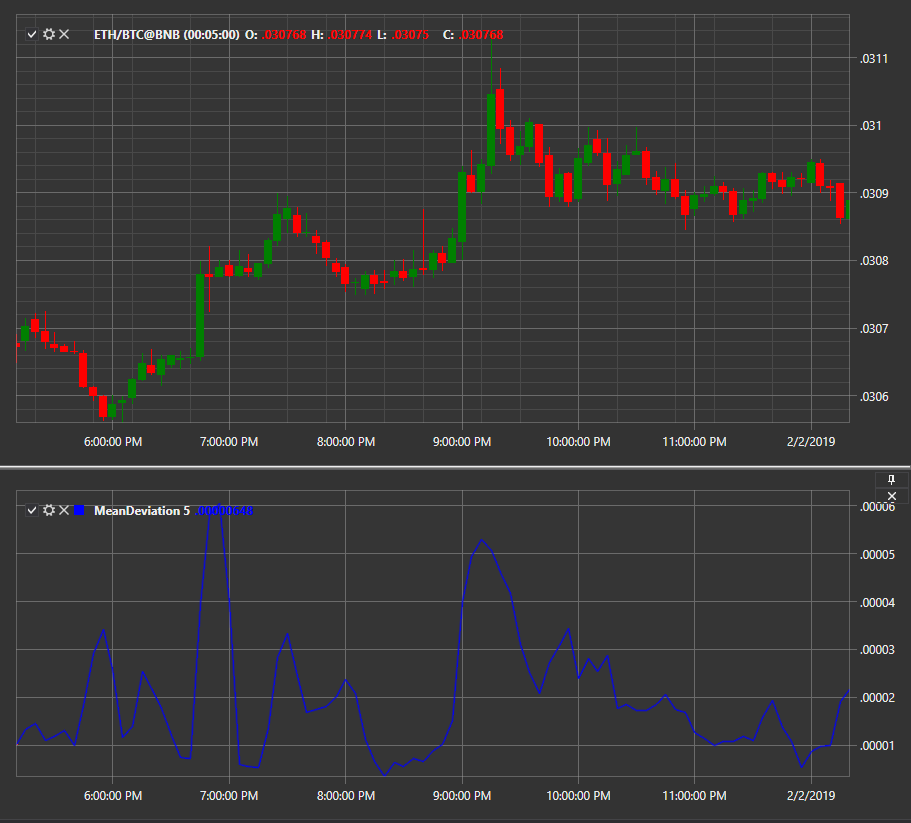This screenshot has height=823, width=911.
Task: Close the lower indicator pane
Action: 892,496
